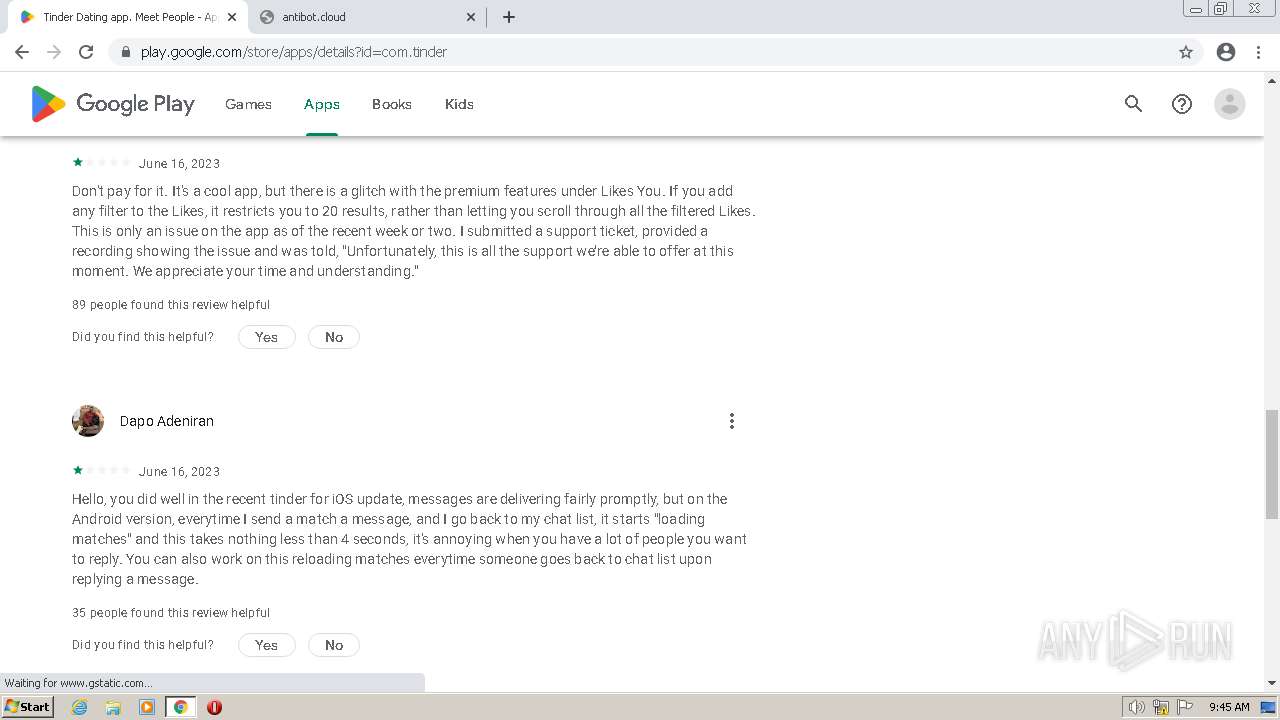
Task: Open the Help center icon
Action: (x=1182, y=104)
